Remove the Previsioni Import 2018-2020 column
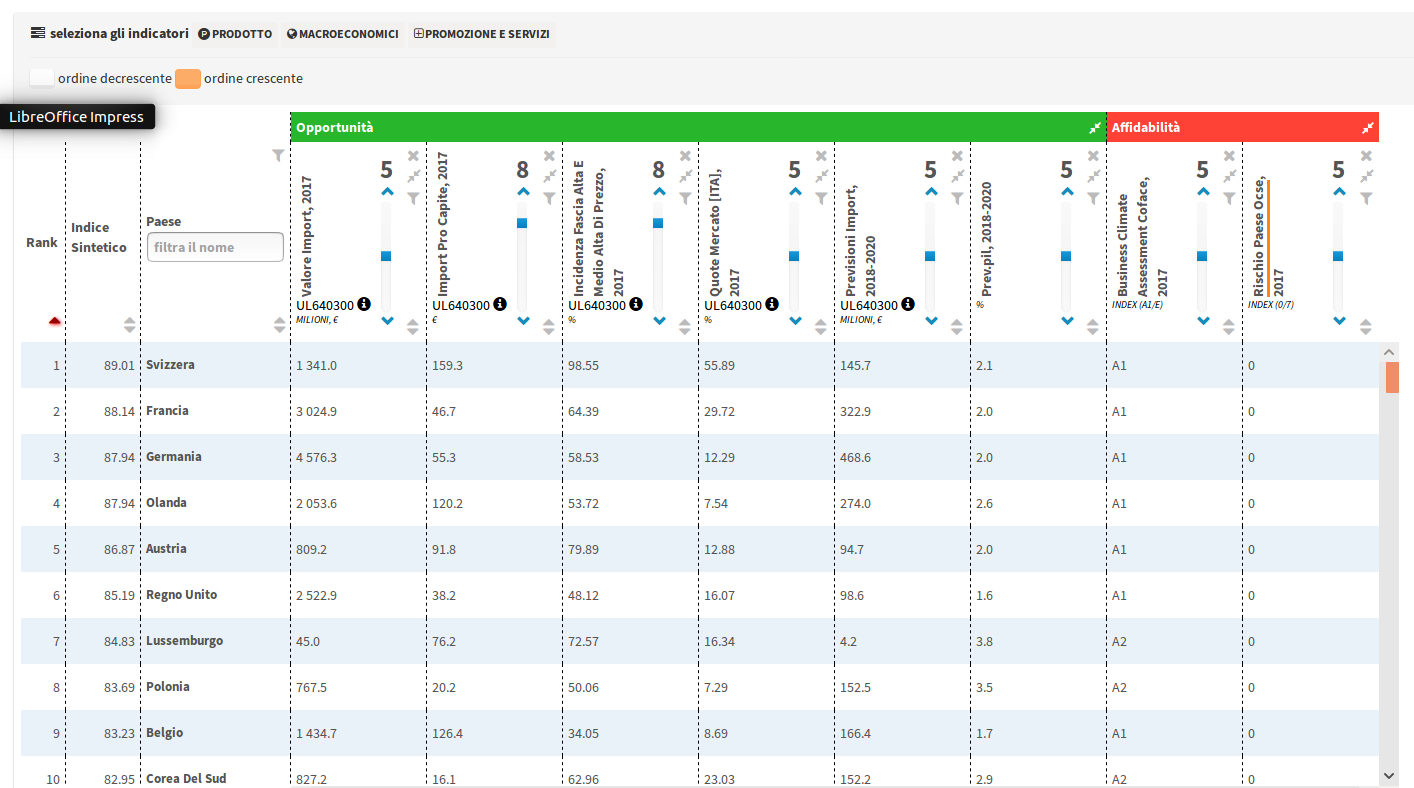The height and width of the screenshot is (788, 1414). click(957, 156)
